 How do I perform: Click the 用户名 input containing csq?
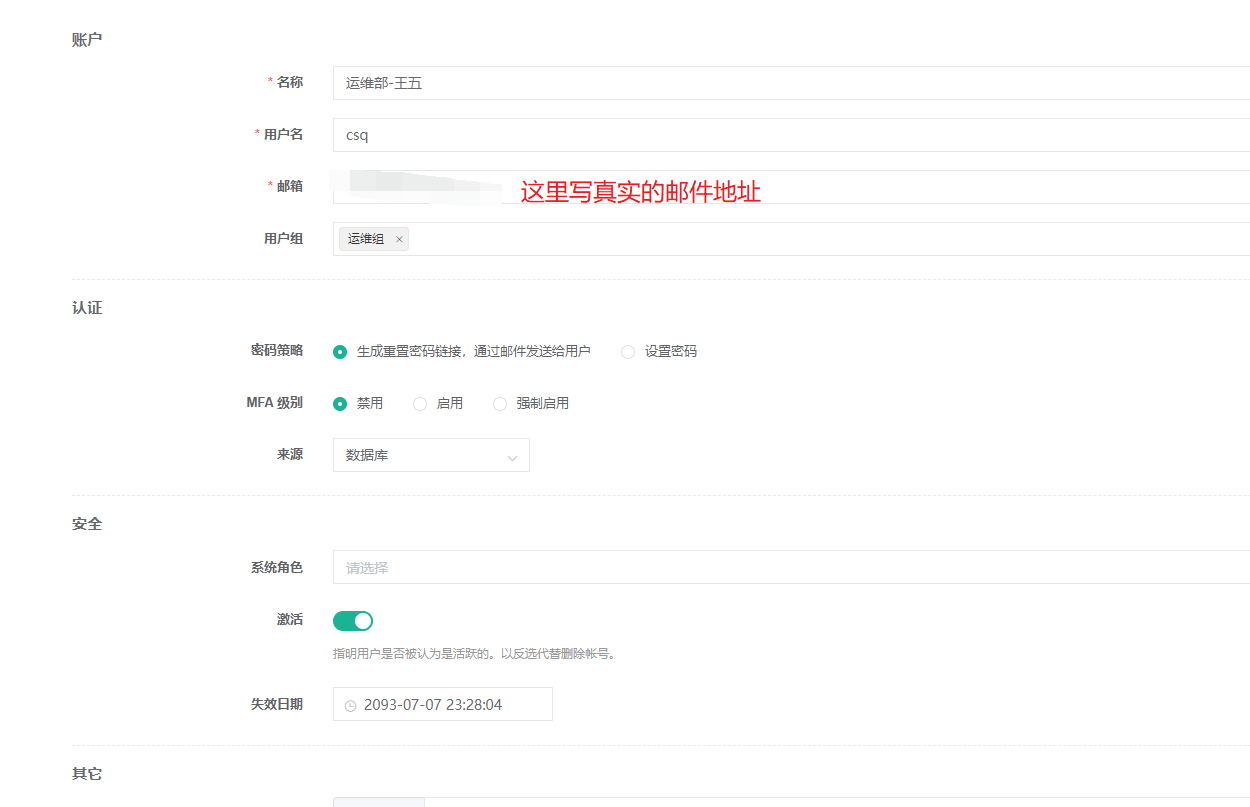click(791, 135)
